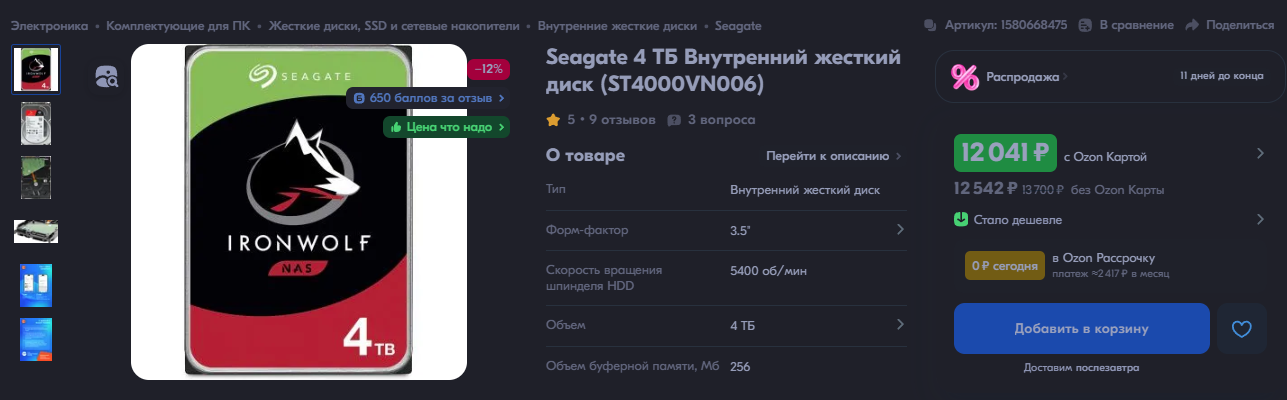Click the star rating icon near reviews
Image resolution: width=1287 pixels, height=400 pixels.
(553, 120)
